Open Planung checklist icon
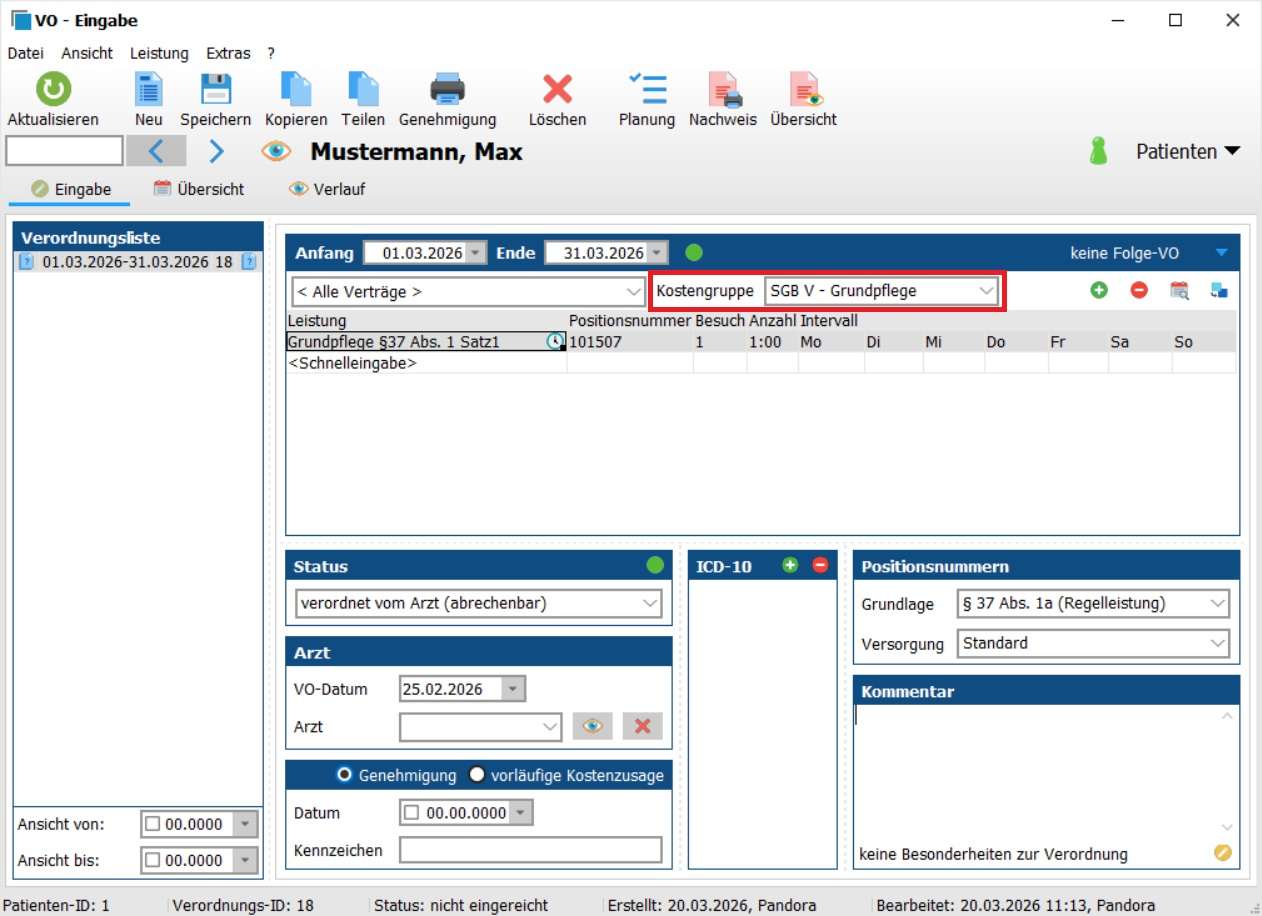Viewport: 1262px width, 916px height. [x=646, y=90]
